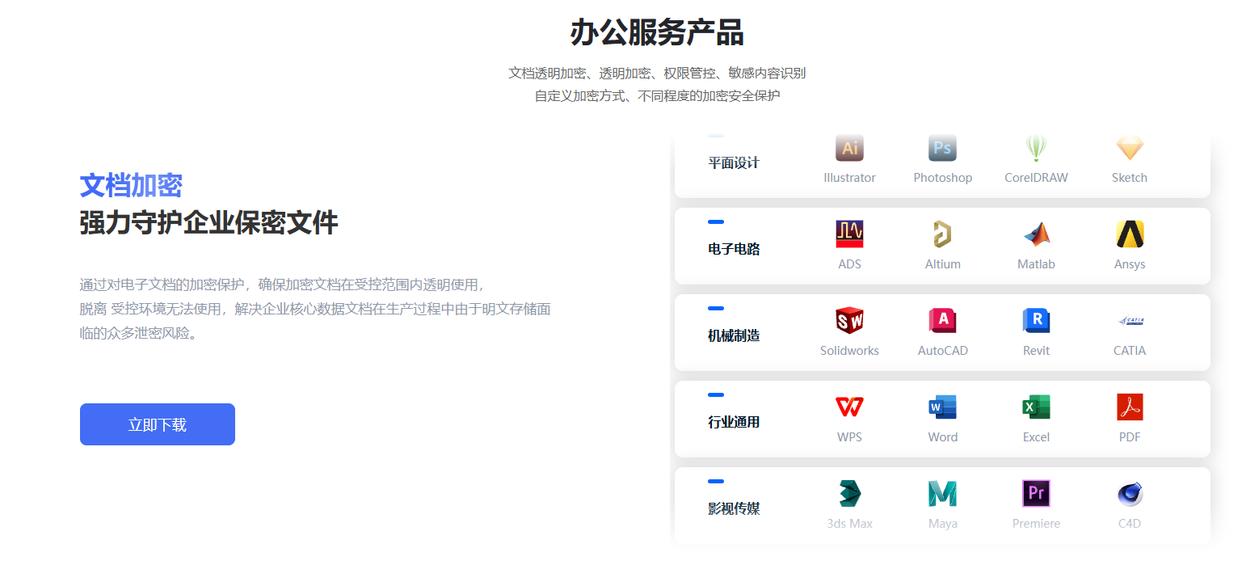Select the 平面设计 category label
This screenshot has width=1242, height=565.
(x=734, y=163)
